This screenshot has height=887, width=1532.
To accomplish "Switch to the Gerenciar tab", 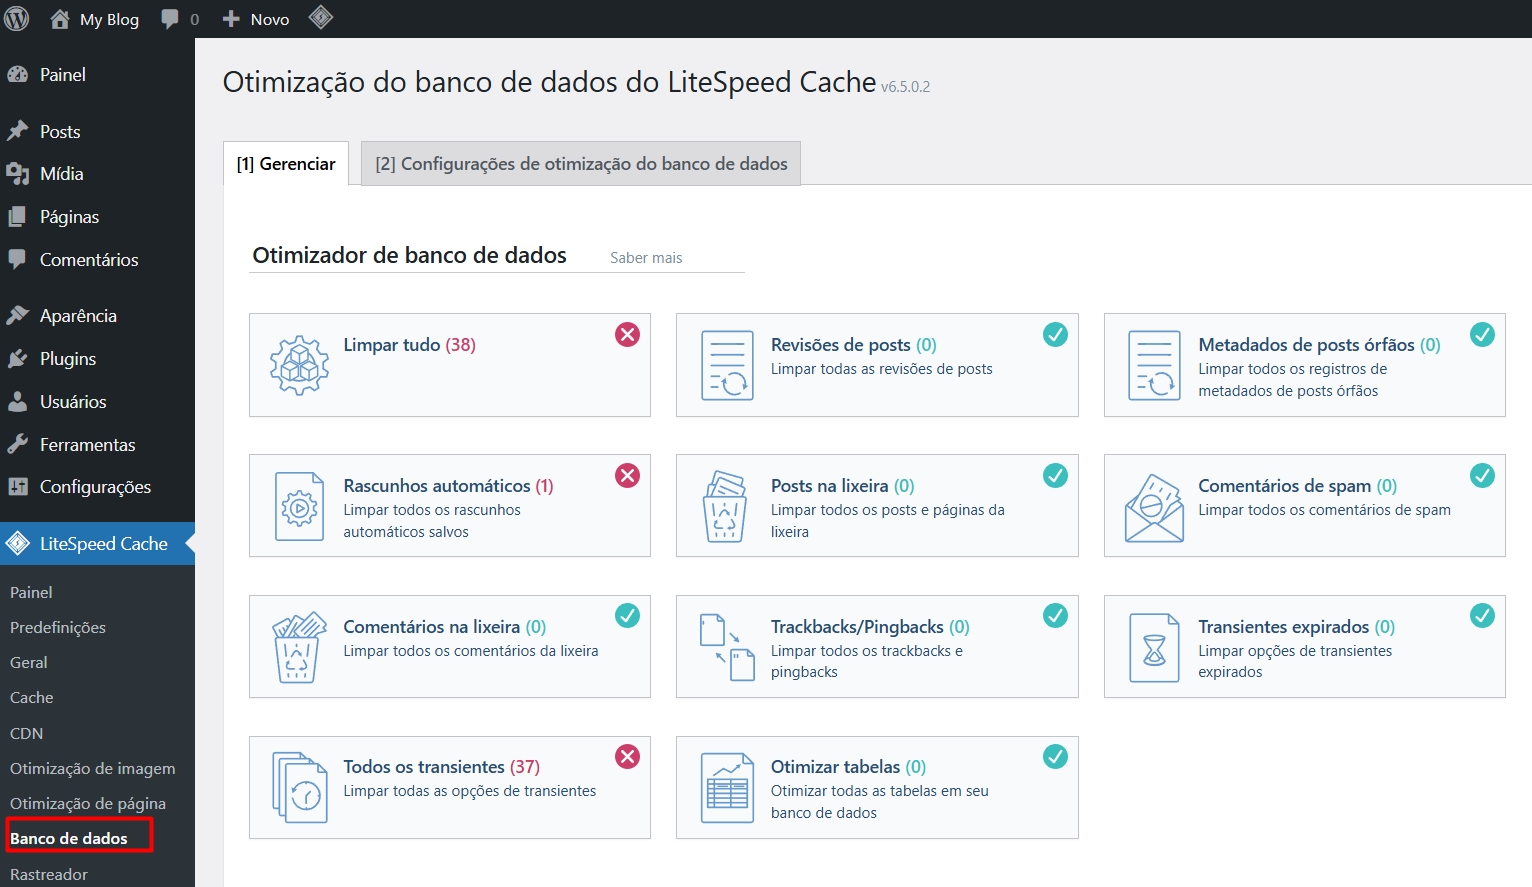I will click(285, 163).
